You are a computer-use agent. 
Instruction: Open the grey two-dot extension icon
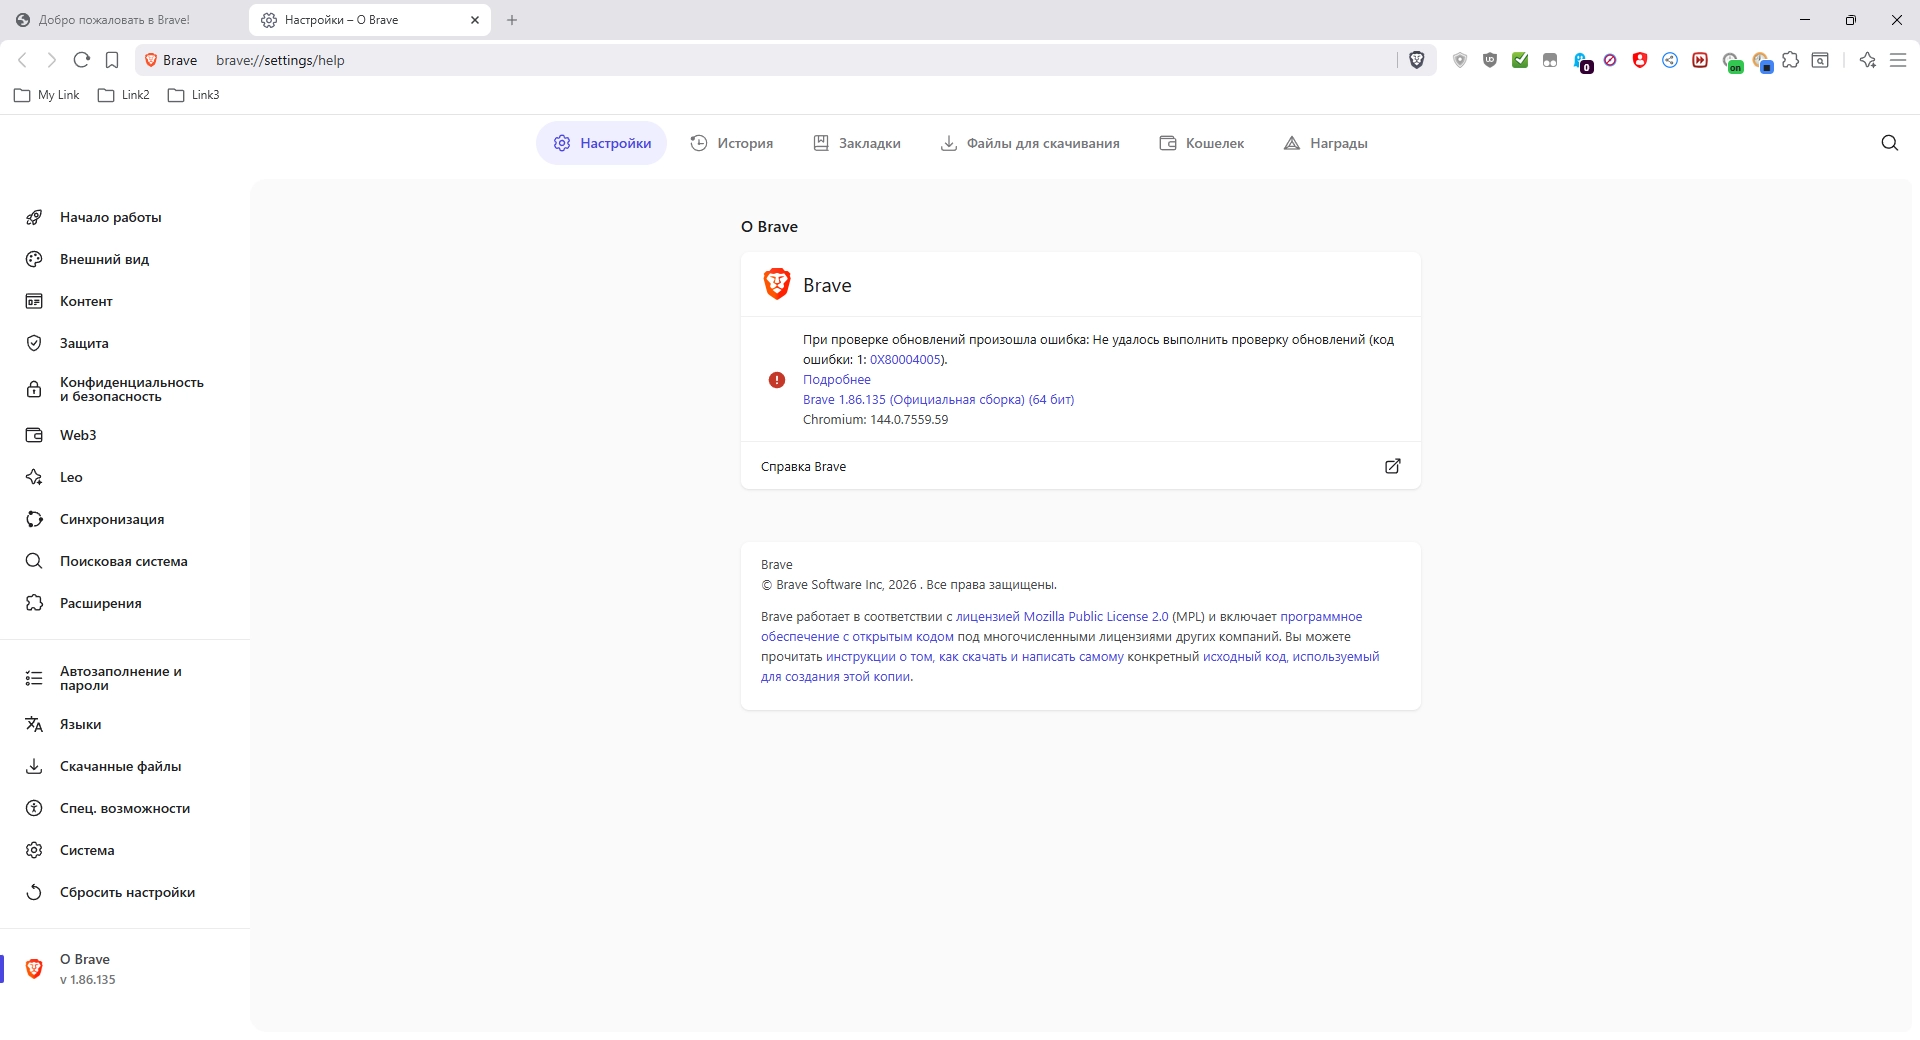click(x=1550, y=60)
